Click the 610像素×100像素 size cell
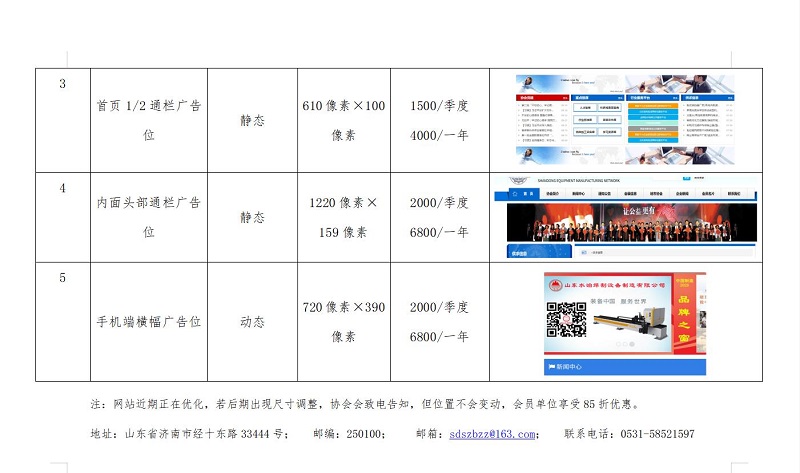Image resolution: width=800 pixels, height=473 pixels. (x=343, y=120)
